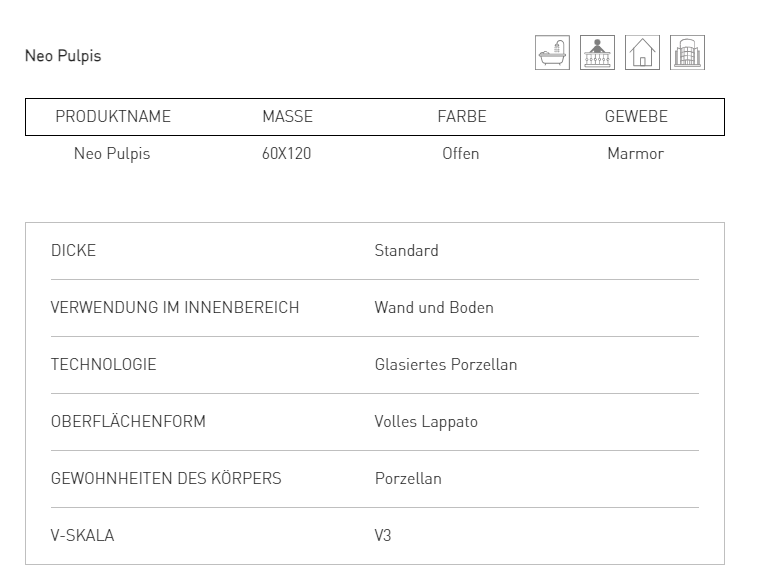This screenshot has height=583, width=765.
Task: Click the VERWENDUNG IM INNENBEREICH label
Action: (x=175, y=308)
